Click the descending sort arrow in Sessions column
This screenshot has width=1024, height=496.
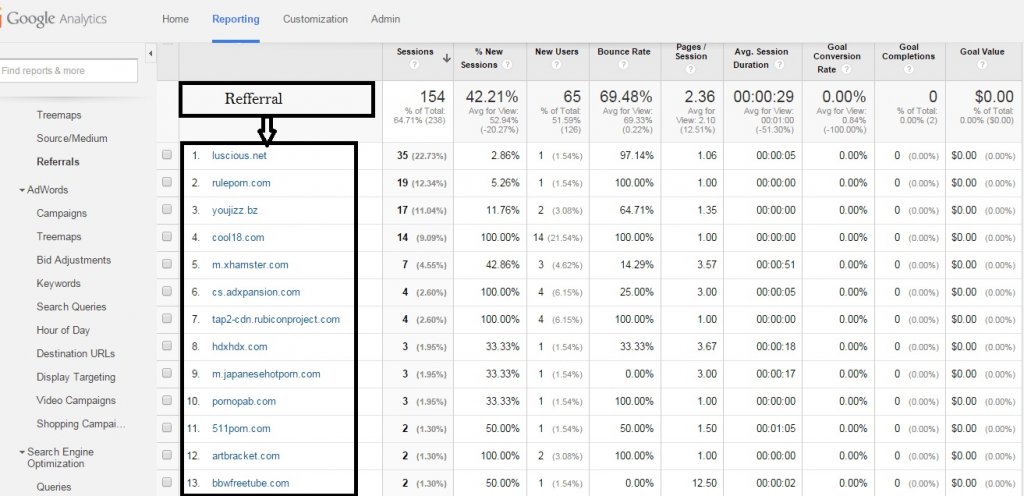coord(447,58)
